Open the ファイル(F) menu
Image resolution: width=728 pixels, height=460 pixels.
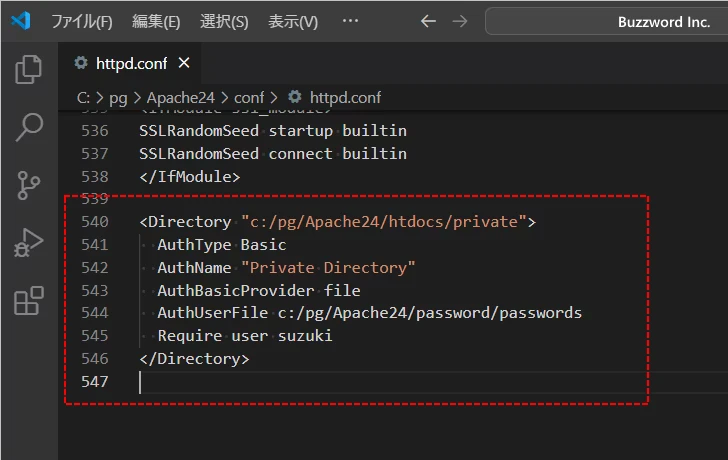click(x=81, y=21)
